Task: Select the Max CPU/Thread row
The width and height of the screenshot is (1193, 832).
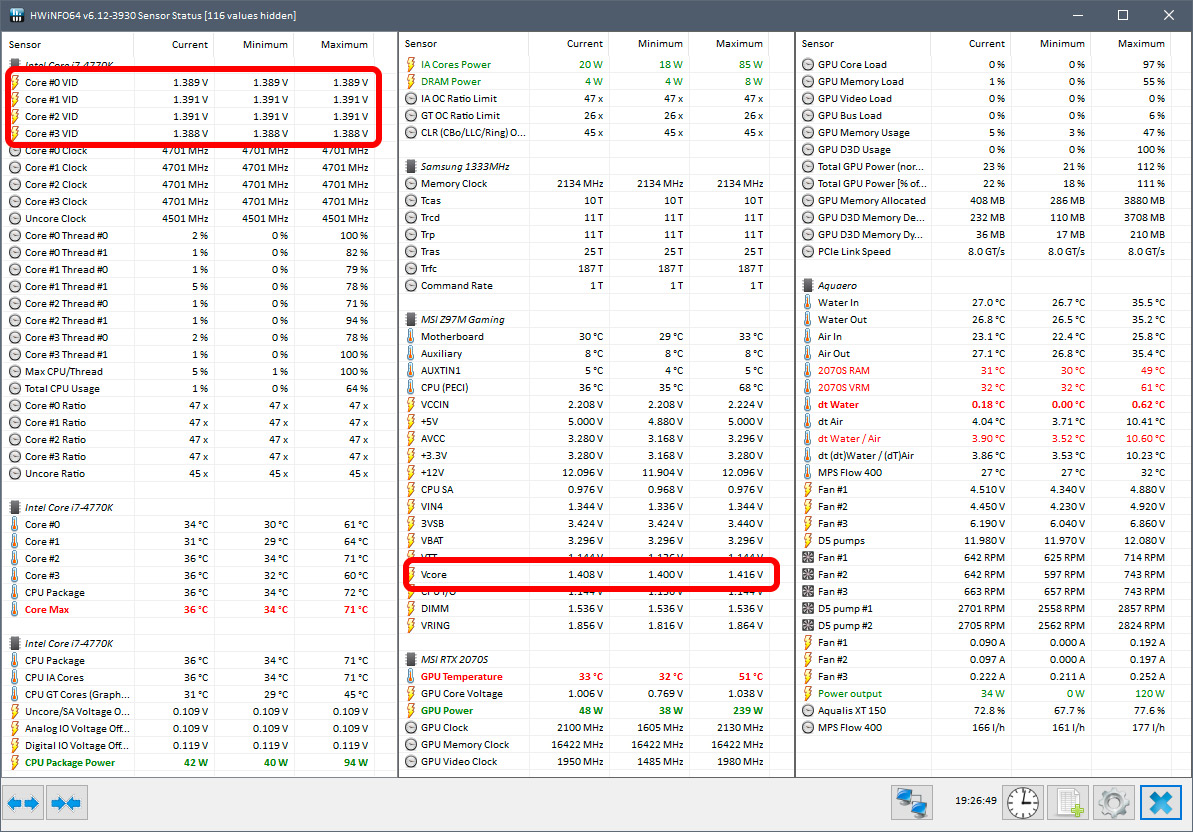Action: click(189, 371)
